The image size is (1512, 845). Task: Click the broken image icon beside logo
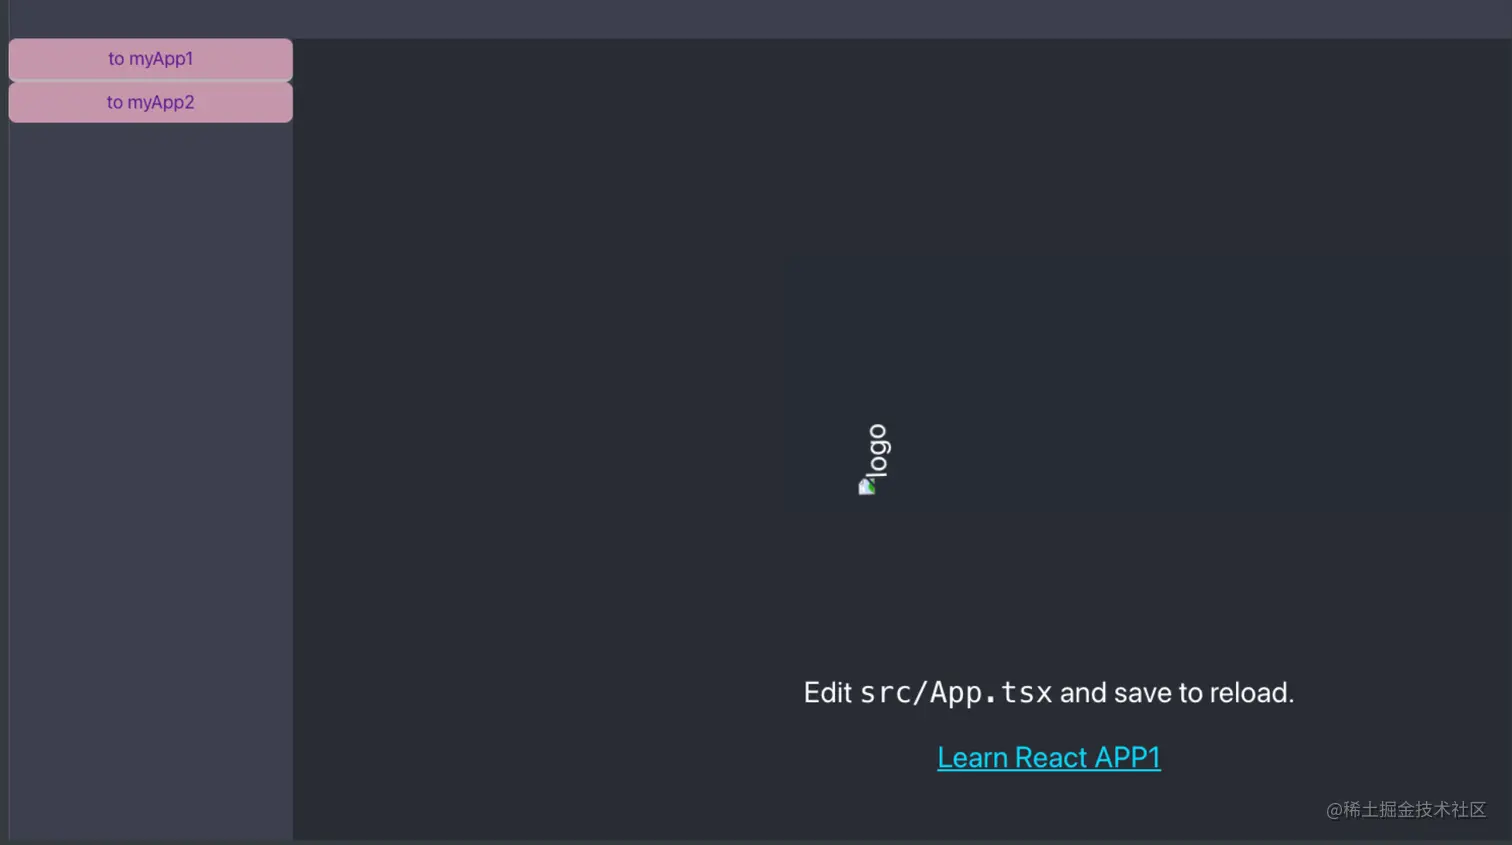pos(867,486)
